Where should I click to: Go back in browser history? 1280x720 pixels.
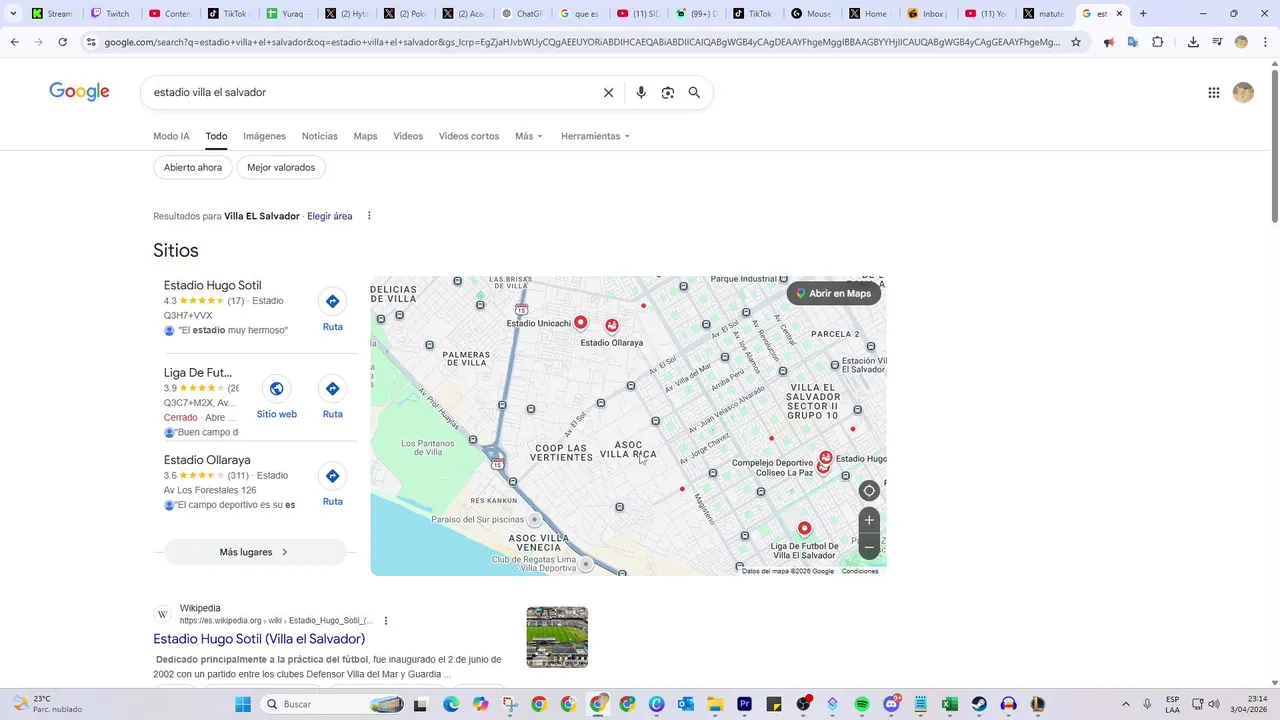[x=14, y=42]
